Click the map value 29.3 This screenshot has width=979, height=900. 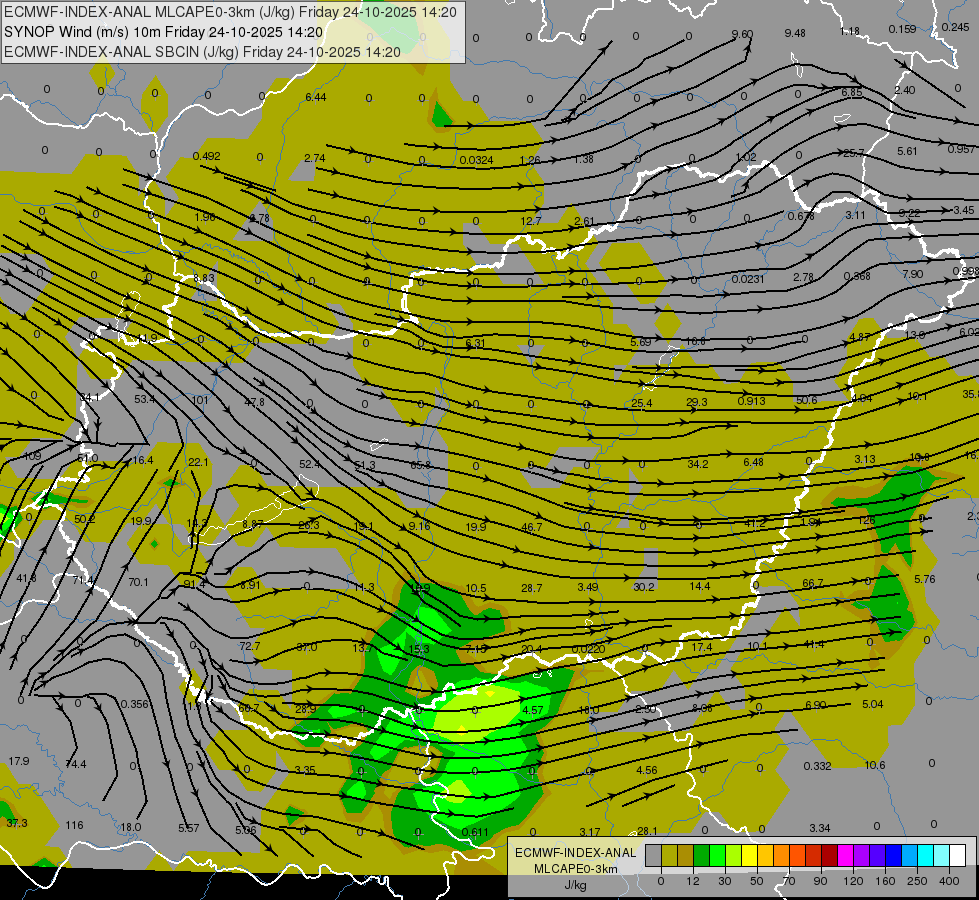point(697,402)
